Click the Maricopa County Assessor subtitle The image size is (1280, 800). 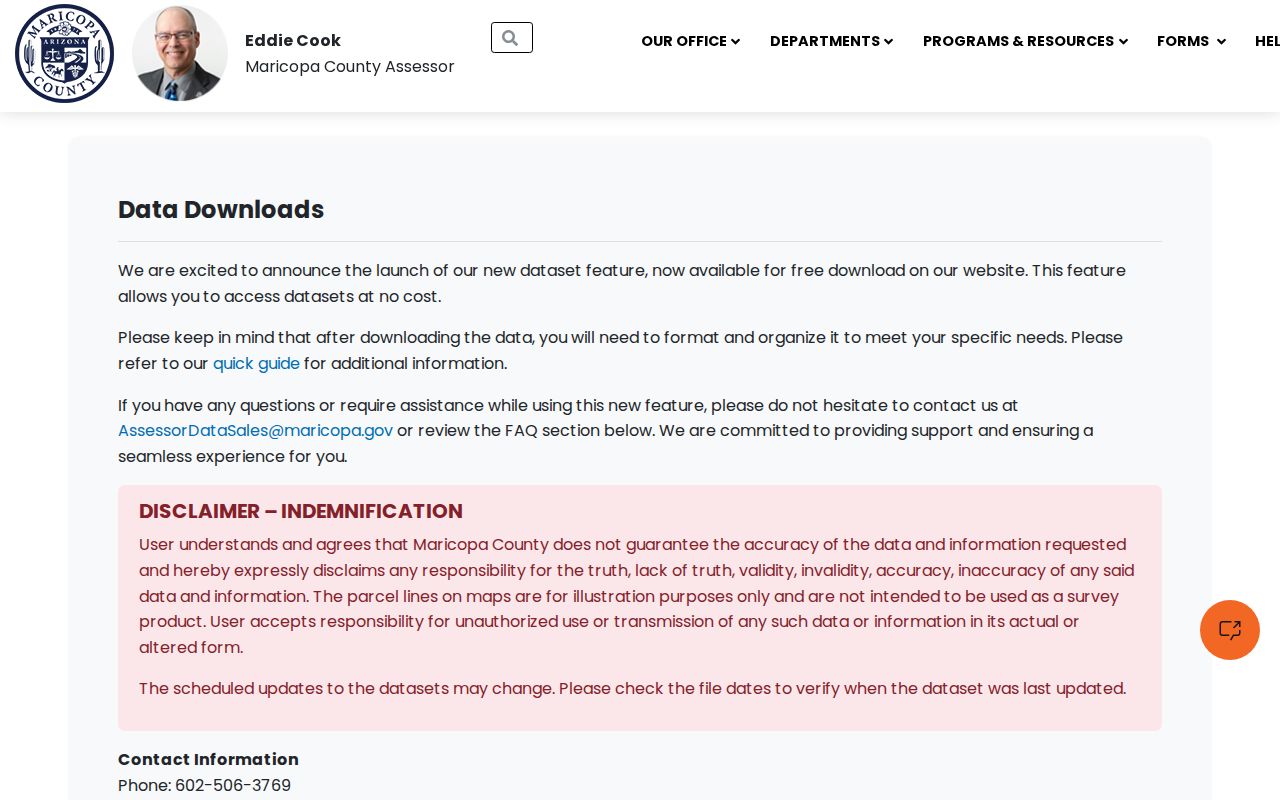pos(350,66)
